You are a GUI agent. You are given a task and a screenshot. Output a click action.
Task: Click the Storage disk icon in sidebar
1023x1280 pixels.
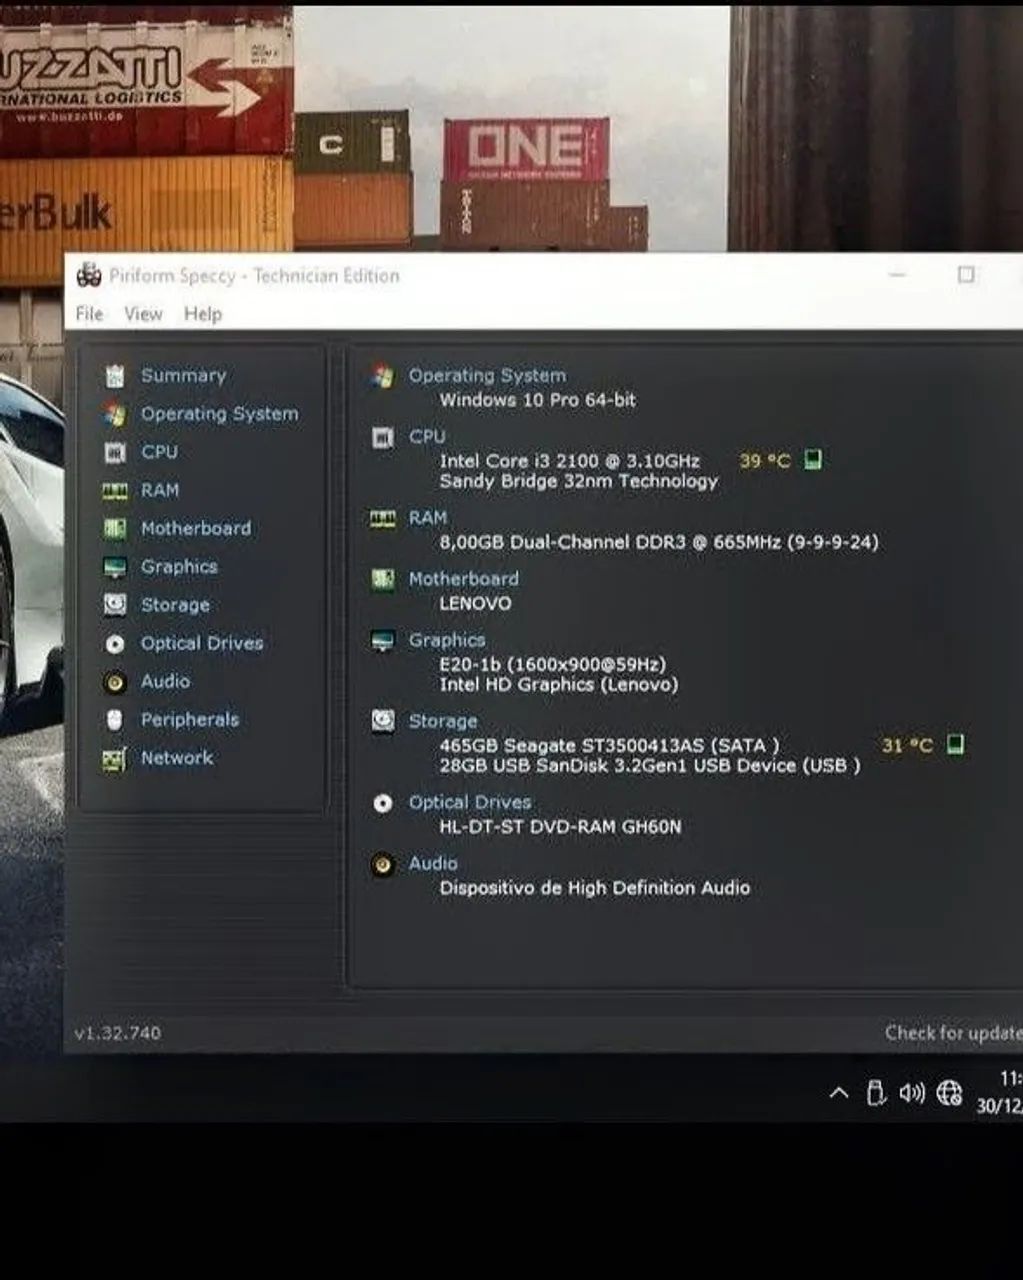(x=115, y=605)
